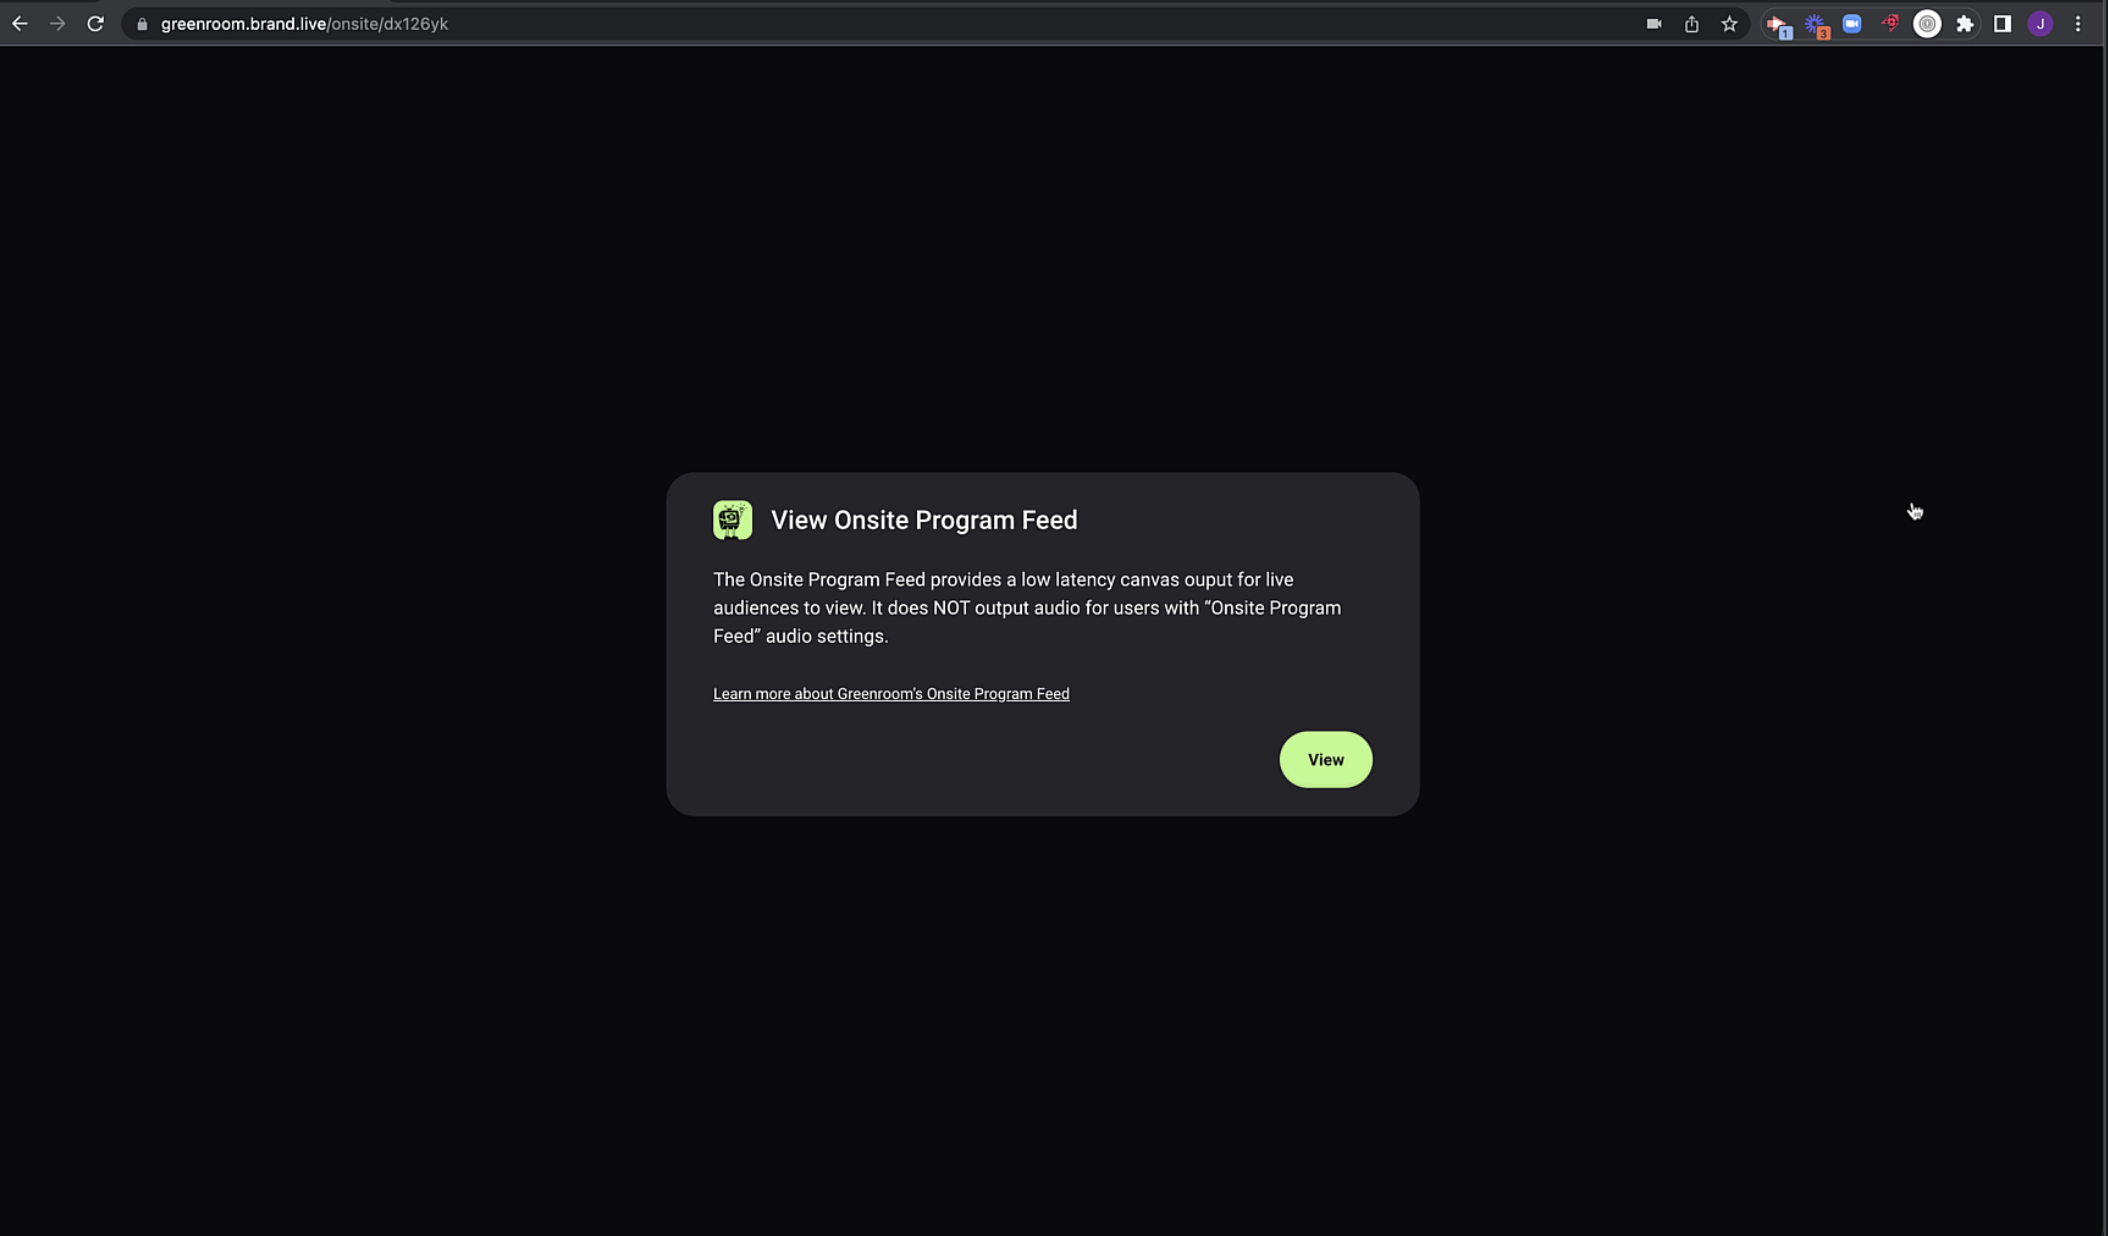Open the red target extension icon
The height and width of the screenshot is (1236, 2108).
pyautogui.click(x=1889, y=24)
